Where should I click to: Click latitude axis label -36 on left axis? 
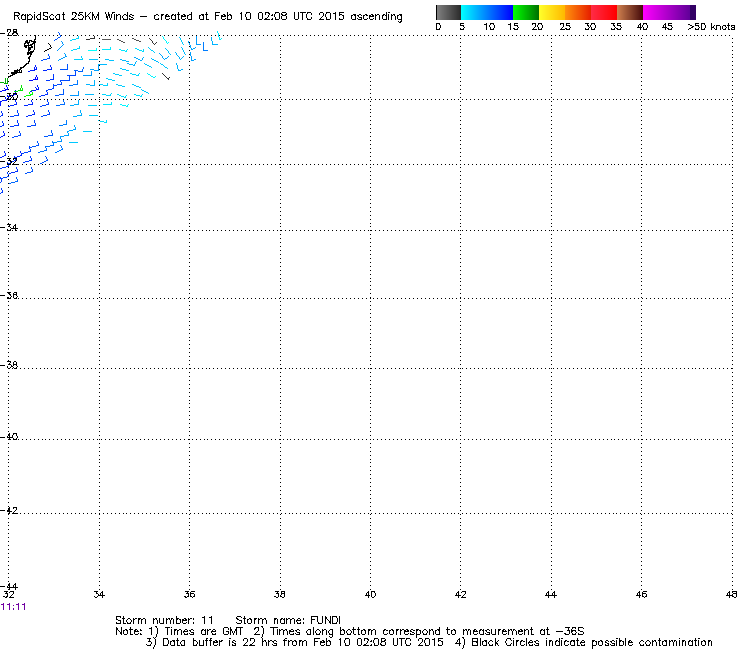pos(9,295)
